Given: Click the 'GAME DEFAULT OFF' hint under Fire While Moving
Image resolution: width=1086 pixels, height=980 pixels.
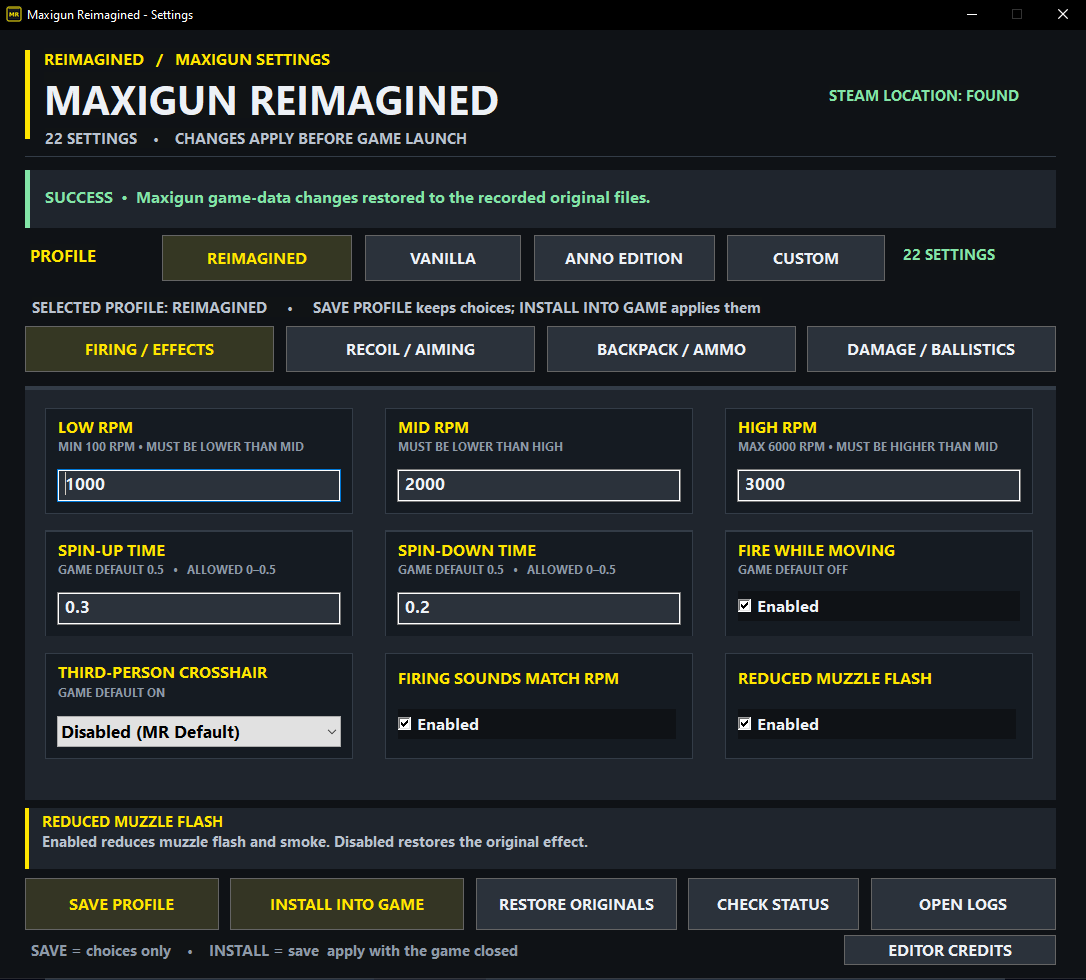Looking at the screenshot, I should click(792, 569).
